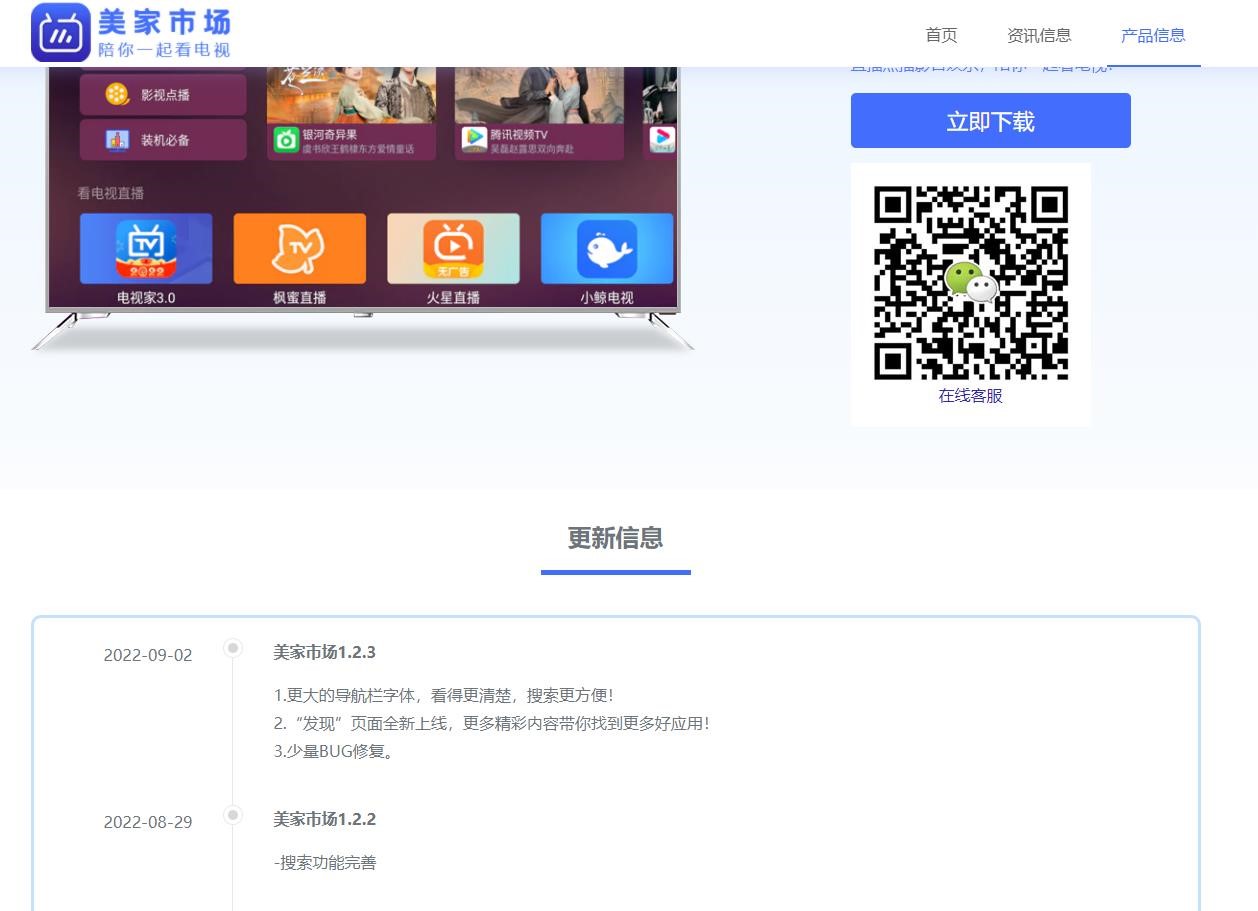Click the 2022-08-29 date text
Viewport: 1258px width, 911px height.
[148, 822]
